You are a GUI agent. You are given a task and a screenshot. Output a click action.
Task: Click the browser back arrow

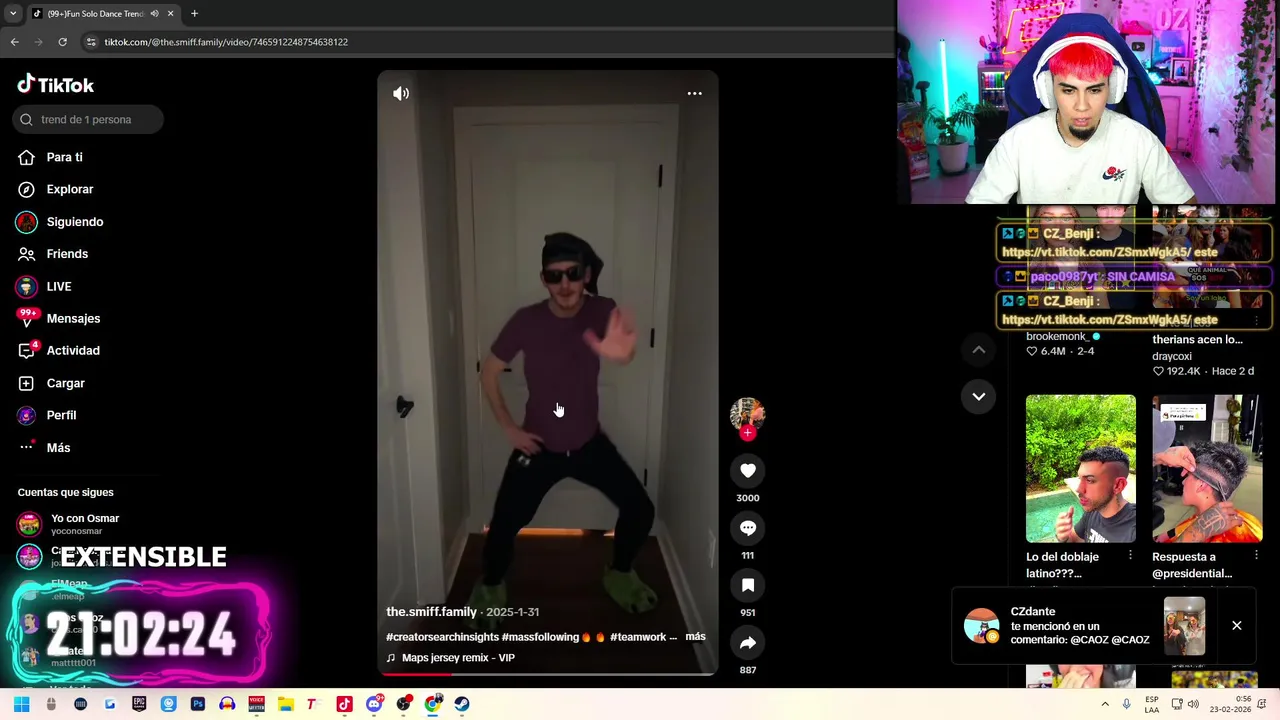(x=14, y=42)
